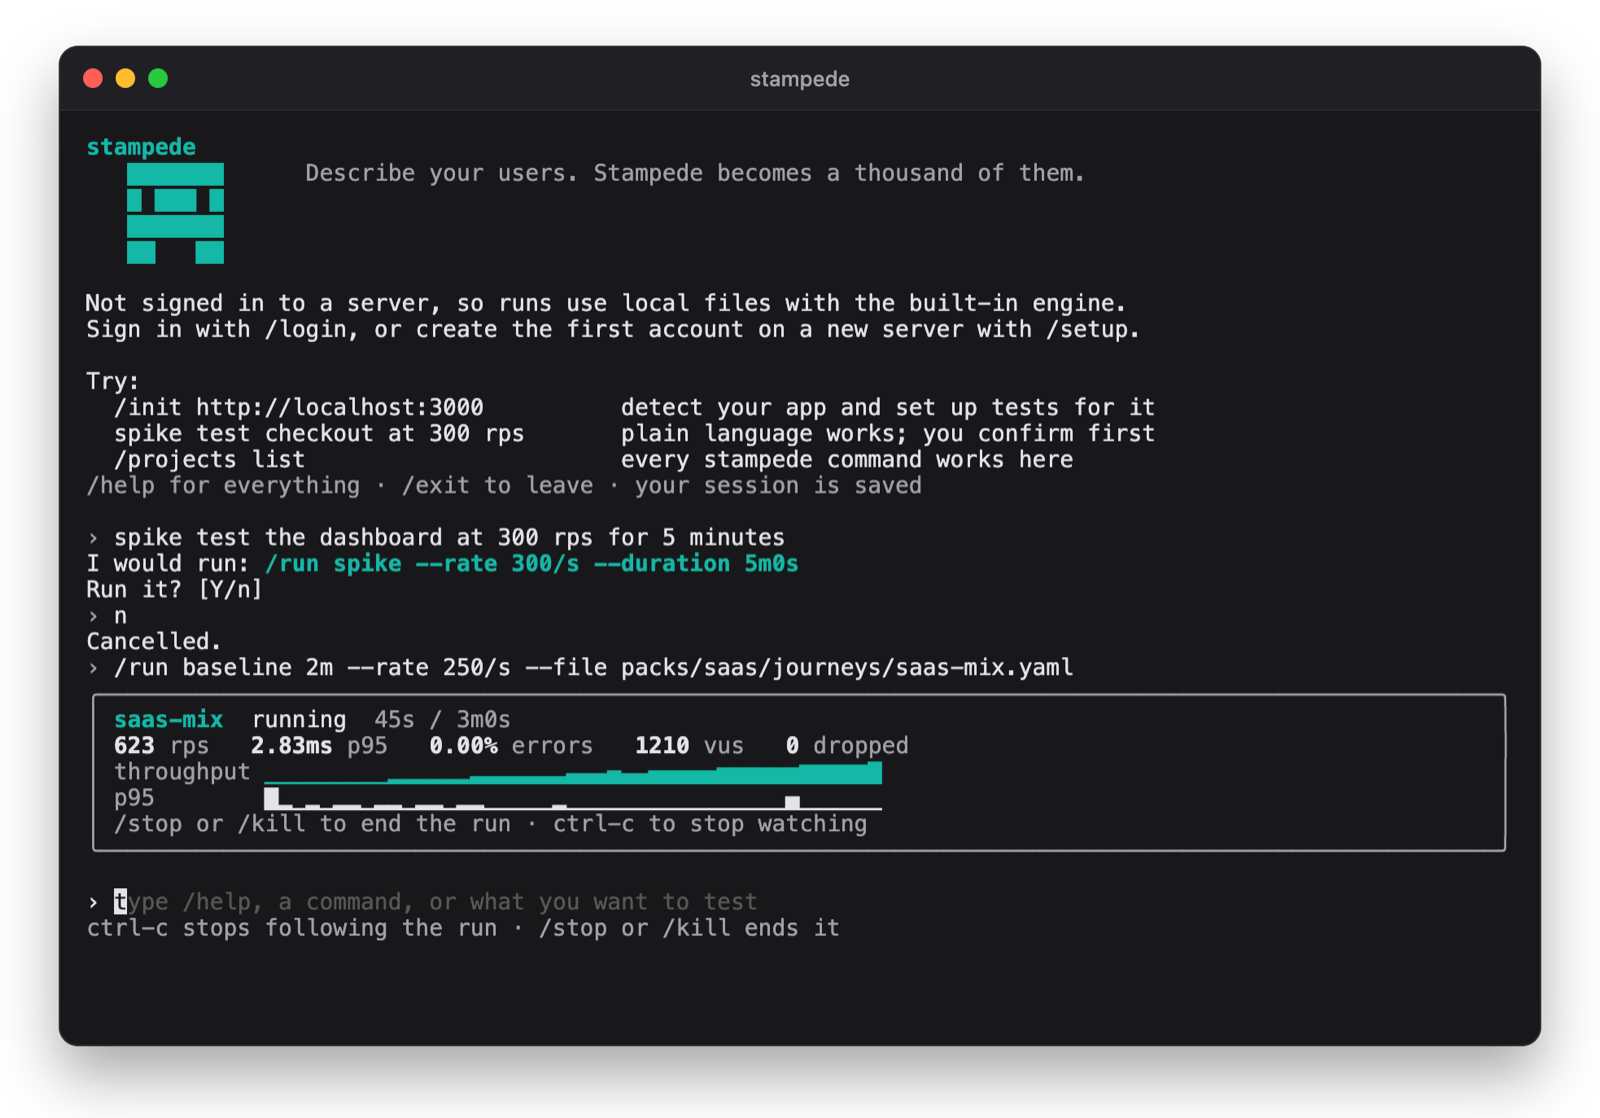Click the "0 dropped" metric
Viewport: 1600px width, 1118px height.
[x=847, y=746]
